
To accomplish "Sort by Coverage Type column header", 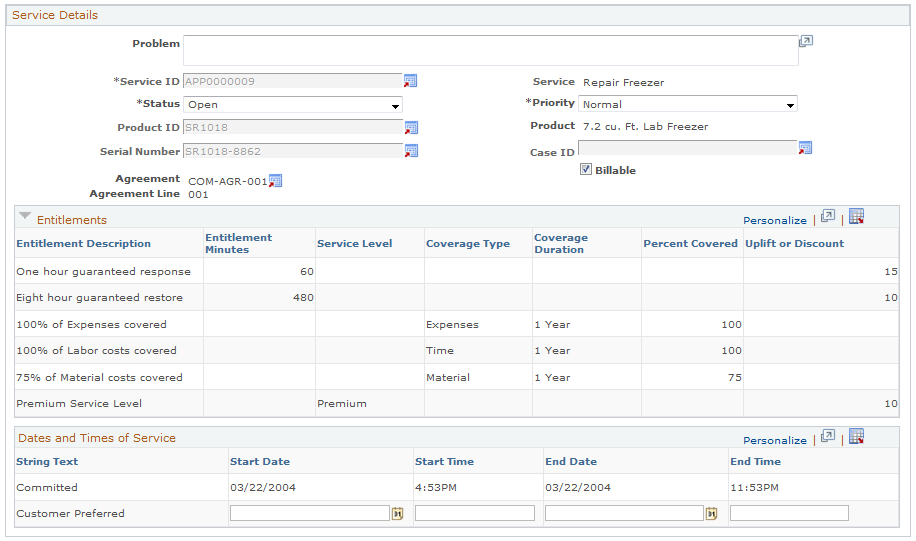I will (468, 244).
